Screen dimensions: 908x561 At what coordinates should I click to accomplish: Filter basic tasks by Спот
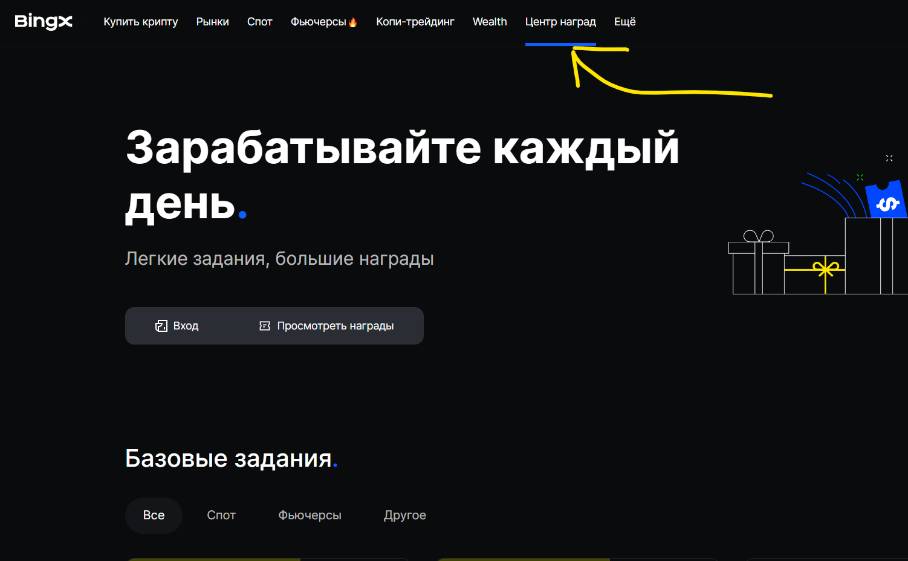221,515
